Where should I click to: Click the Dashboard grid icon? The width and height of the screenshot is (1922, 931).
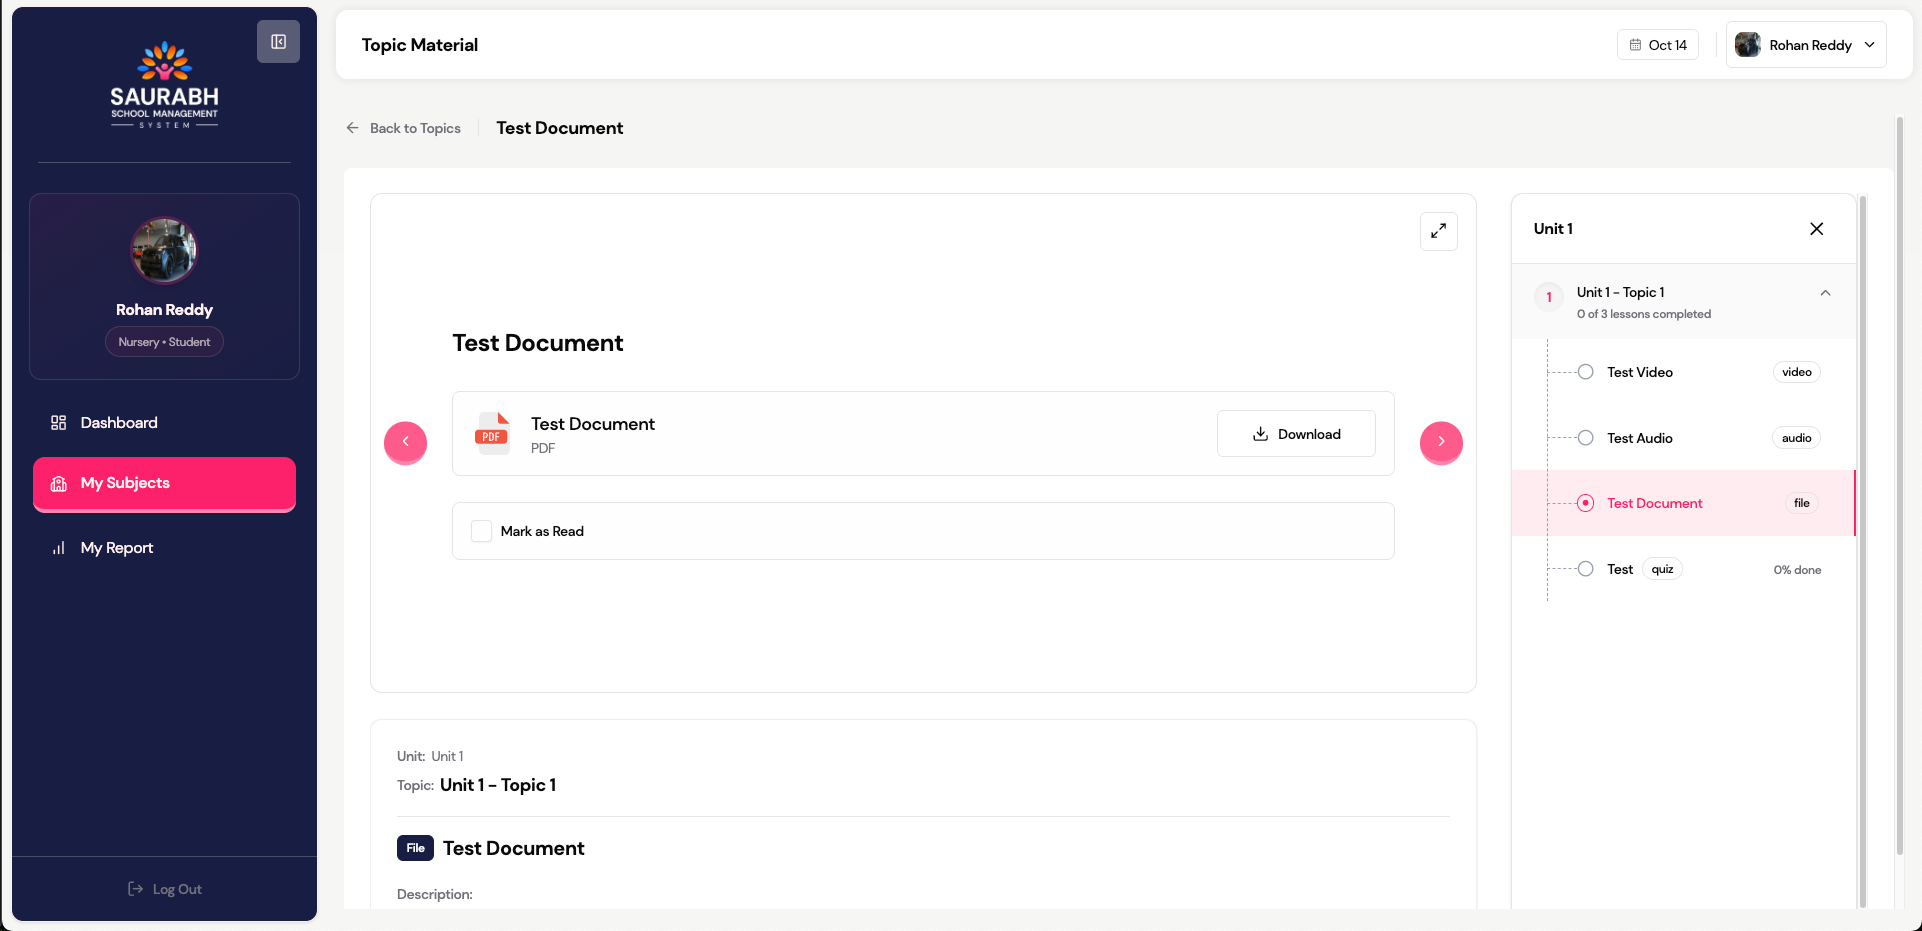pyautogui.click(x=59, y=423)
